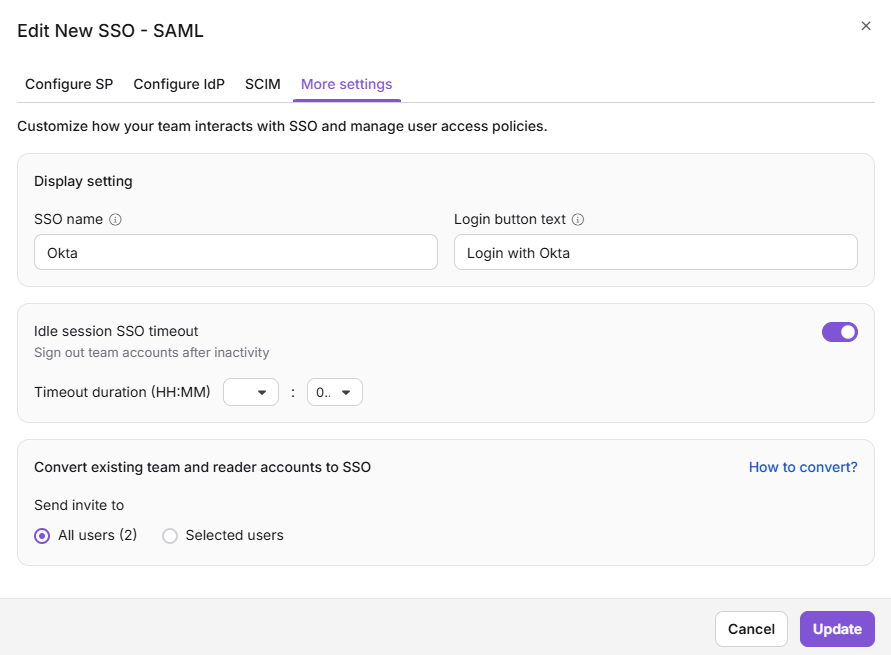Open the timeout hours dropdown
The image size is (891, 655).
point(251,392)
